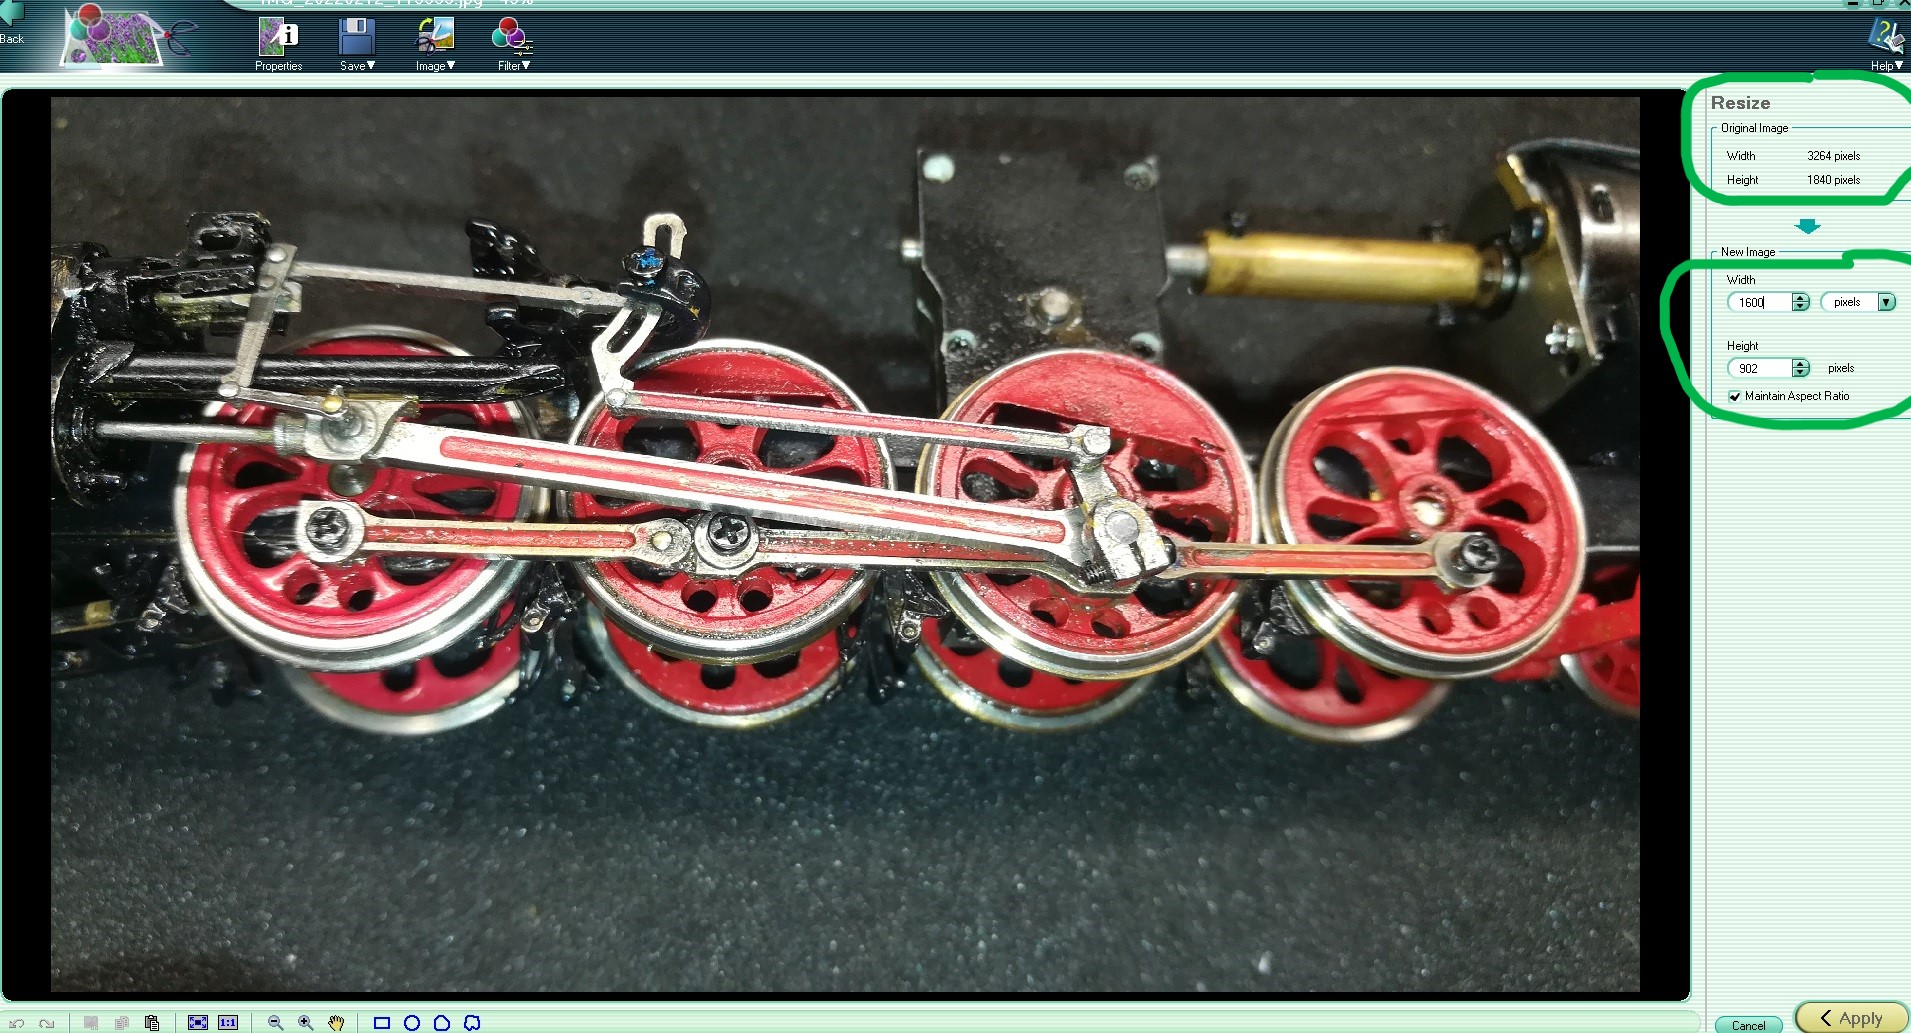The image size is (1911, 1033).
Task: Click the Paste clipboard icon
Action: click(x=152, y=1022)
